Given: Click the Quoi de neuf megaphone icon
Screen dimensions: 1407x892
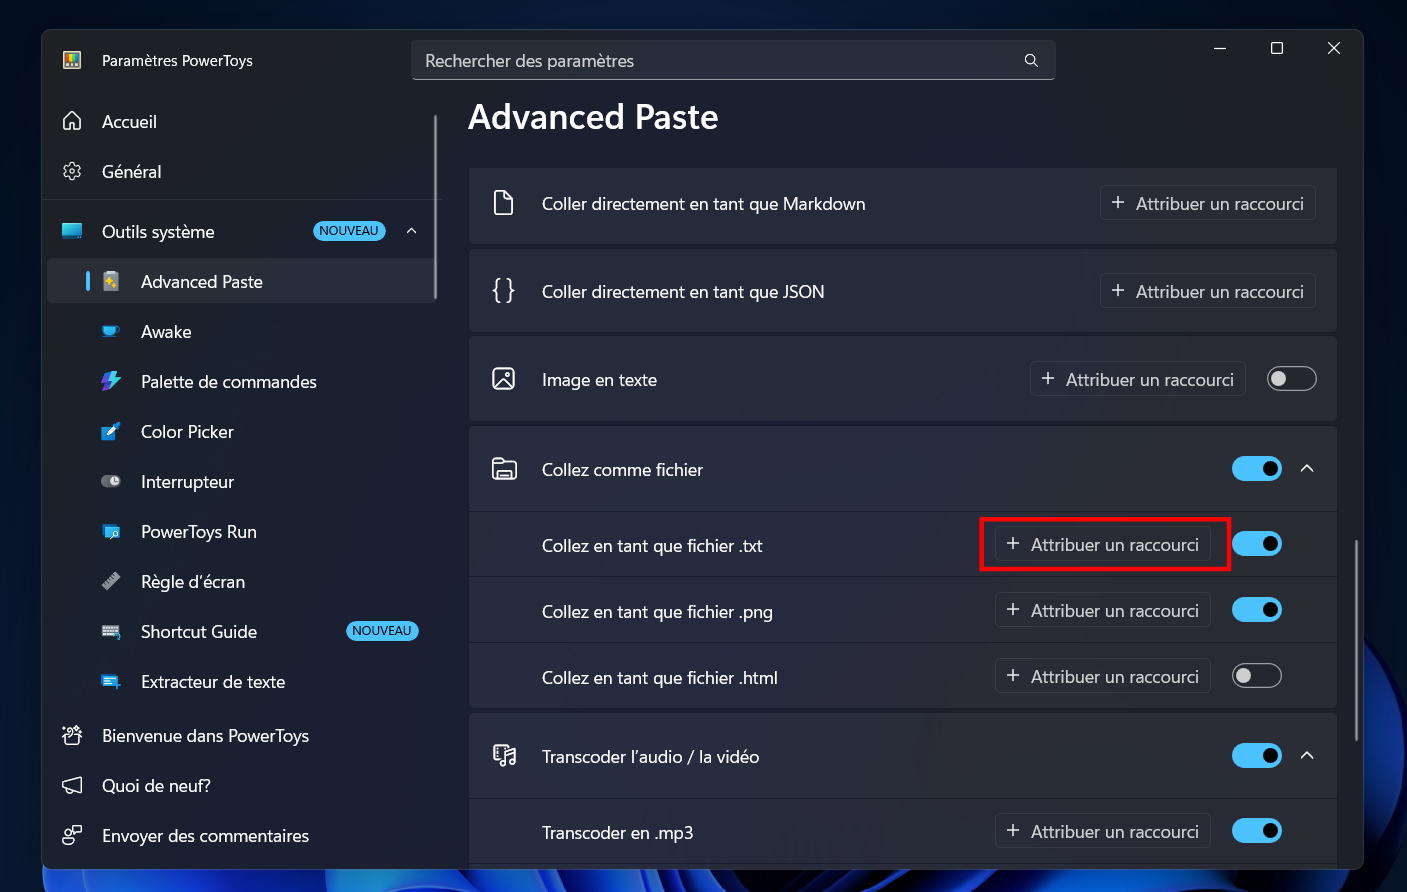Looking at the screenshot, I should pos(72,785).
